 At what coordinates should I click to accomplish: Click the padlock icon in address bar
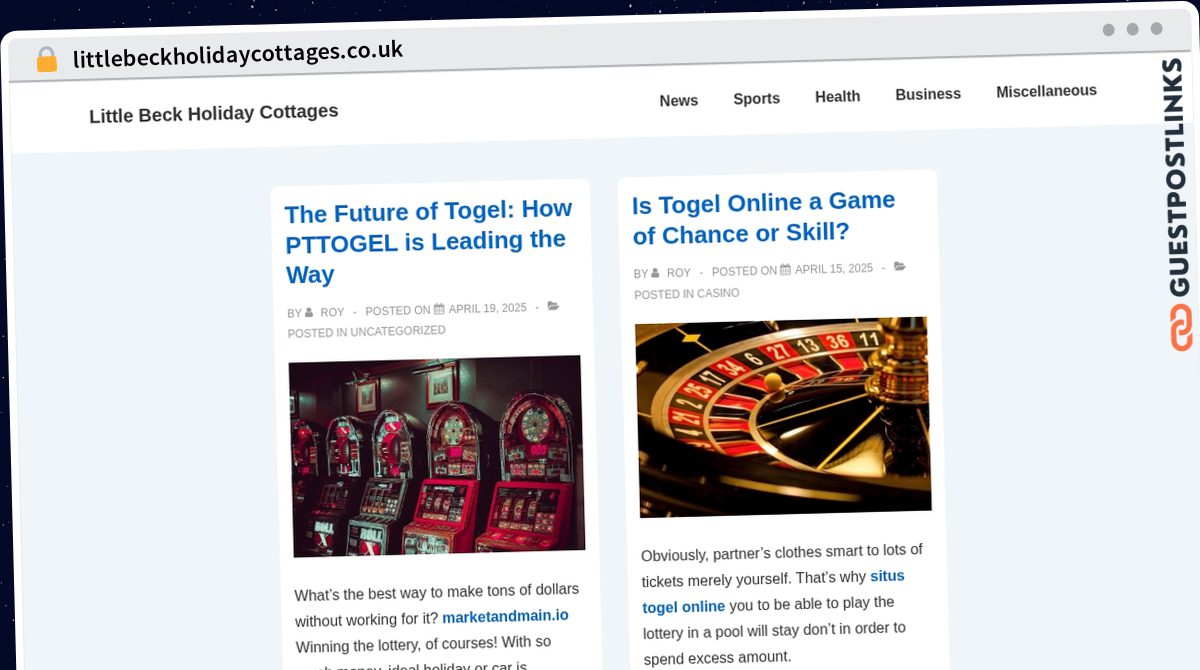46,59
